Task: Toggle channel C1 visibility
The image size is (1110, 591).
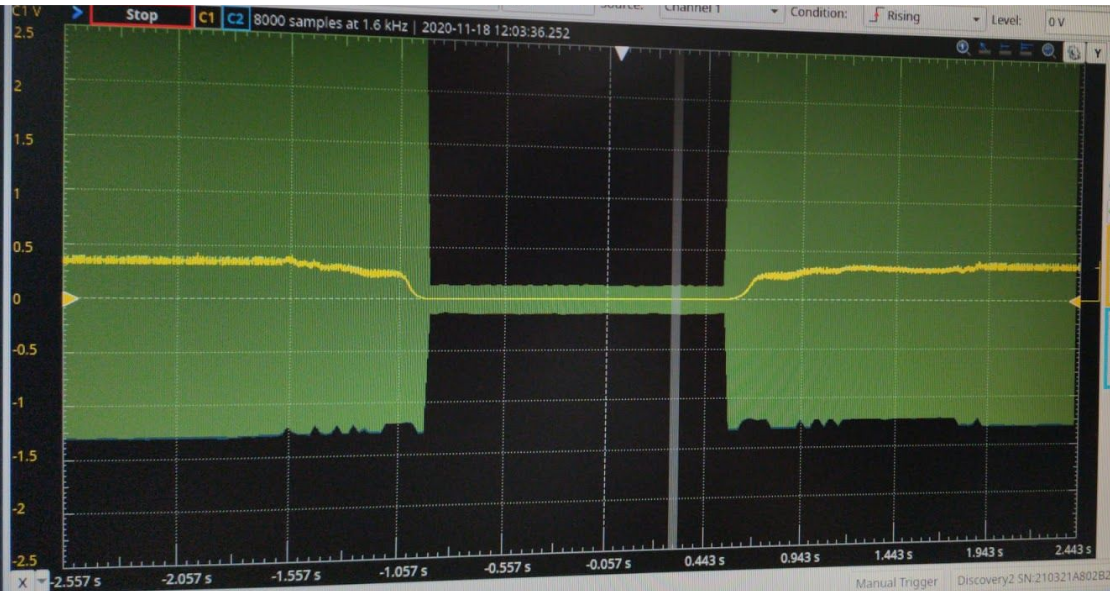Action: coord(207,17)
